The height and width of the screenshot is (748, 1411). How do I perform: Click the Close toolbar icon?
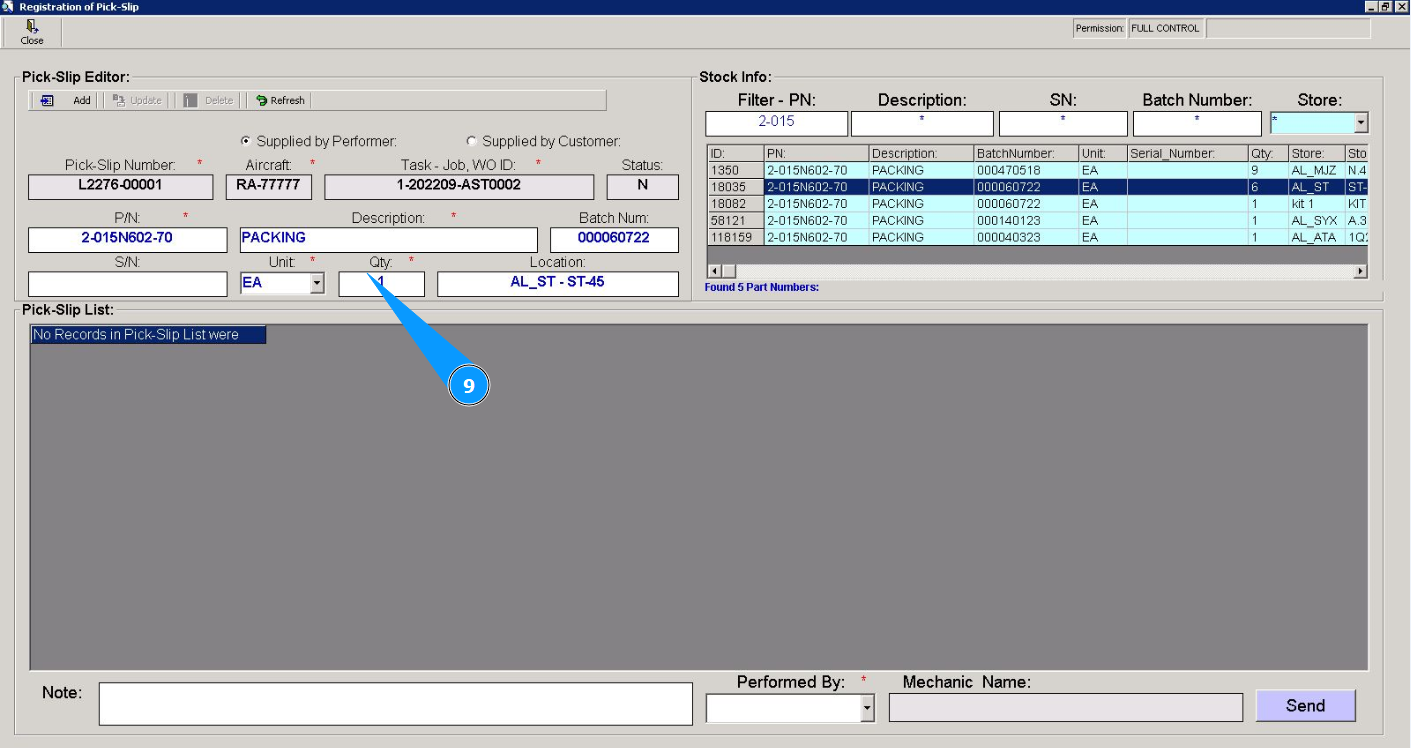32,27
